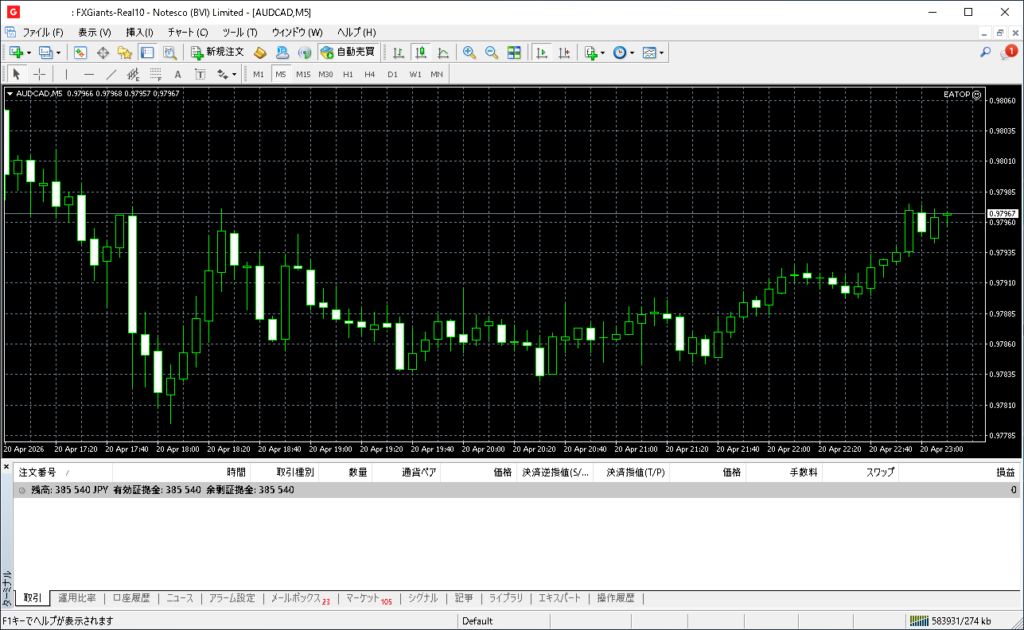
Task: Click the 新規注文 (New Order) button
Action: click(x=216, y=52)
